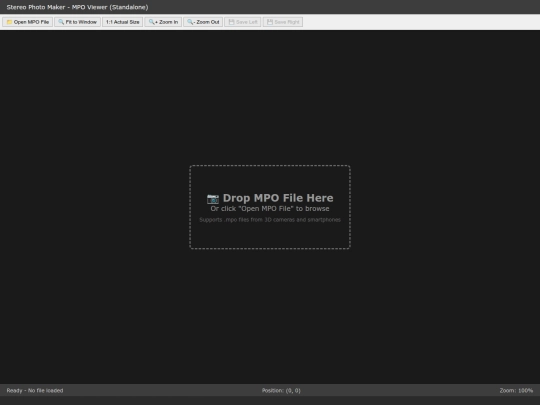Select Fit to Window
Image resolution: width=540 pixels, height=405 pixels.
[x=77, y=22]
